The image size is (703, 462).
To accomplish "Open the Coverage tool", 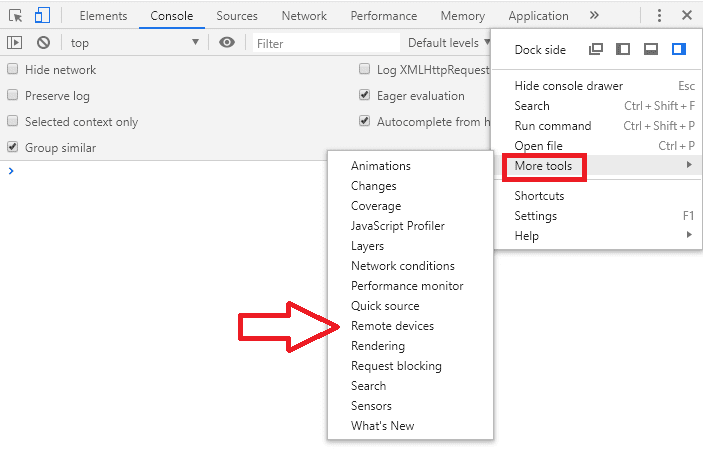I will click(x=410, y=205).
